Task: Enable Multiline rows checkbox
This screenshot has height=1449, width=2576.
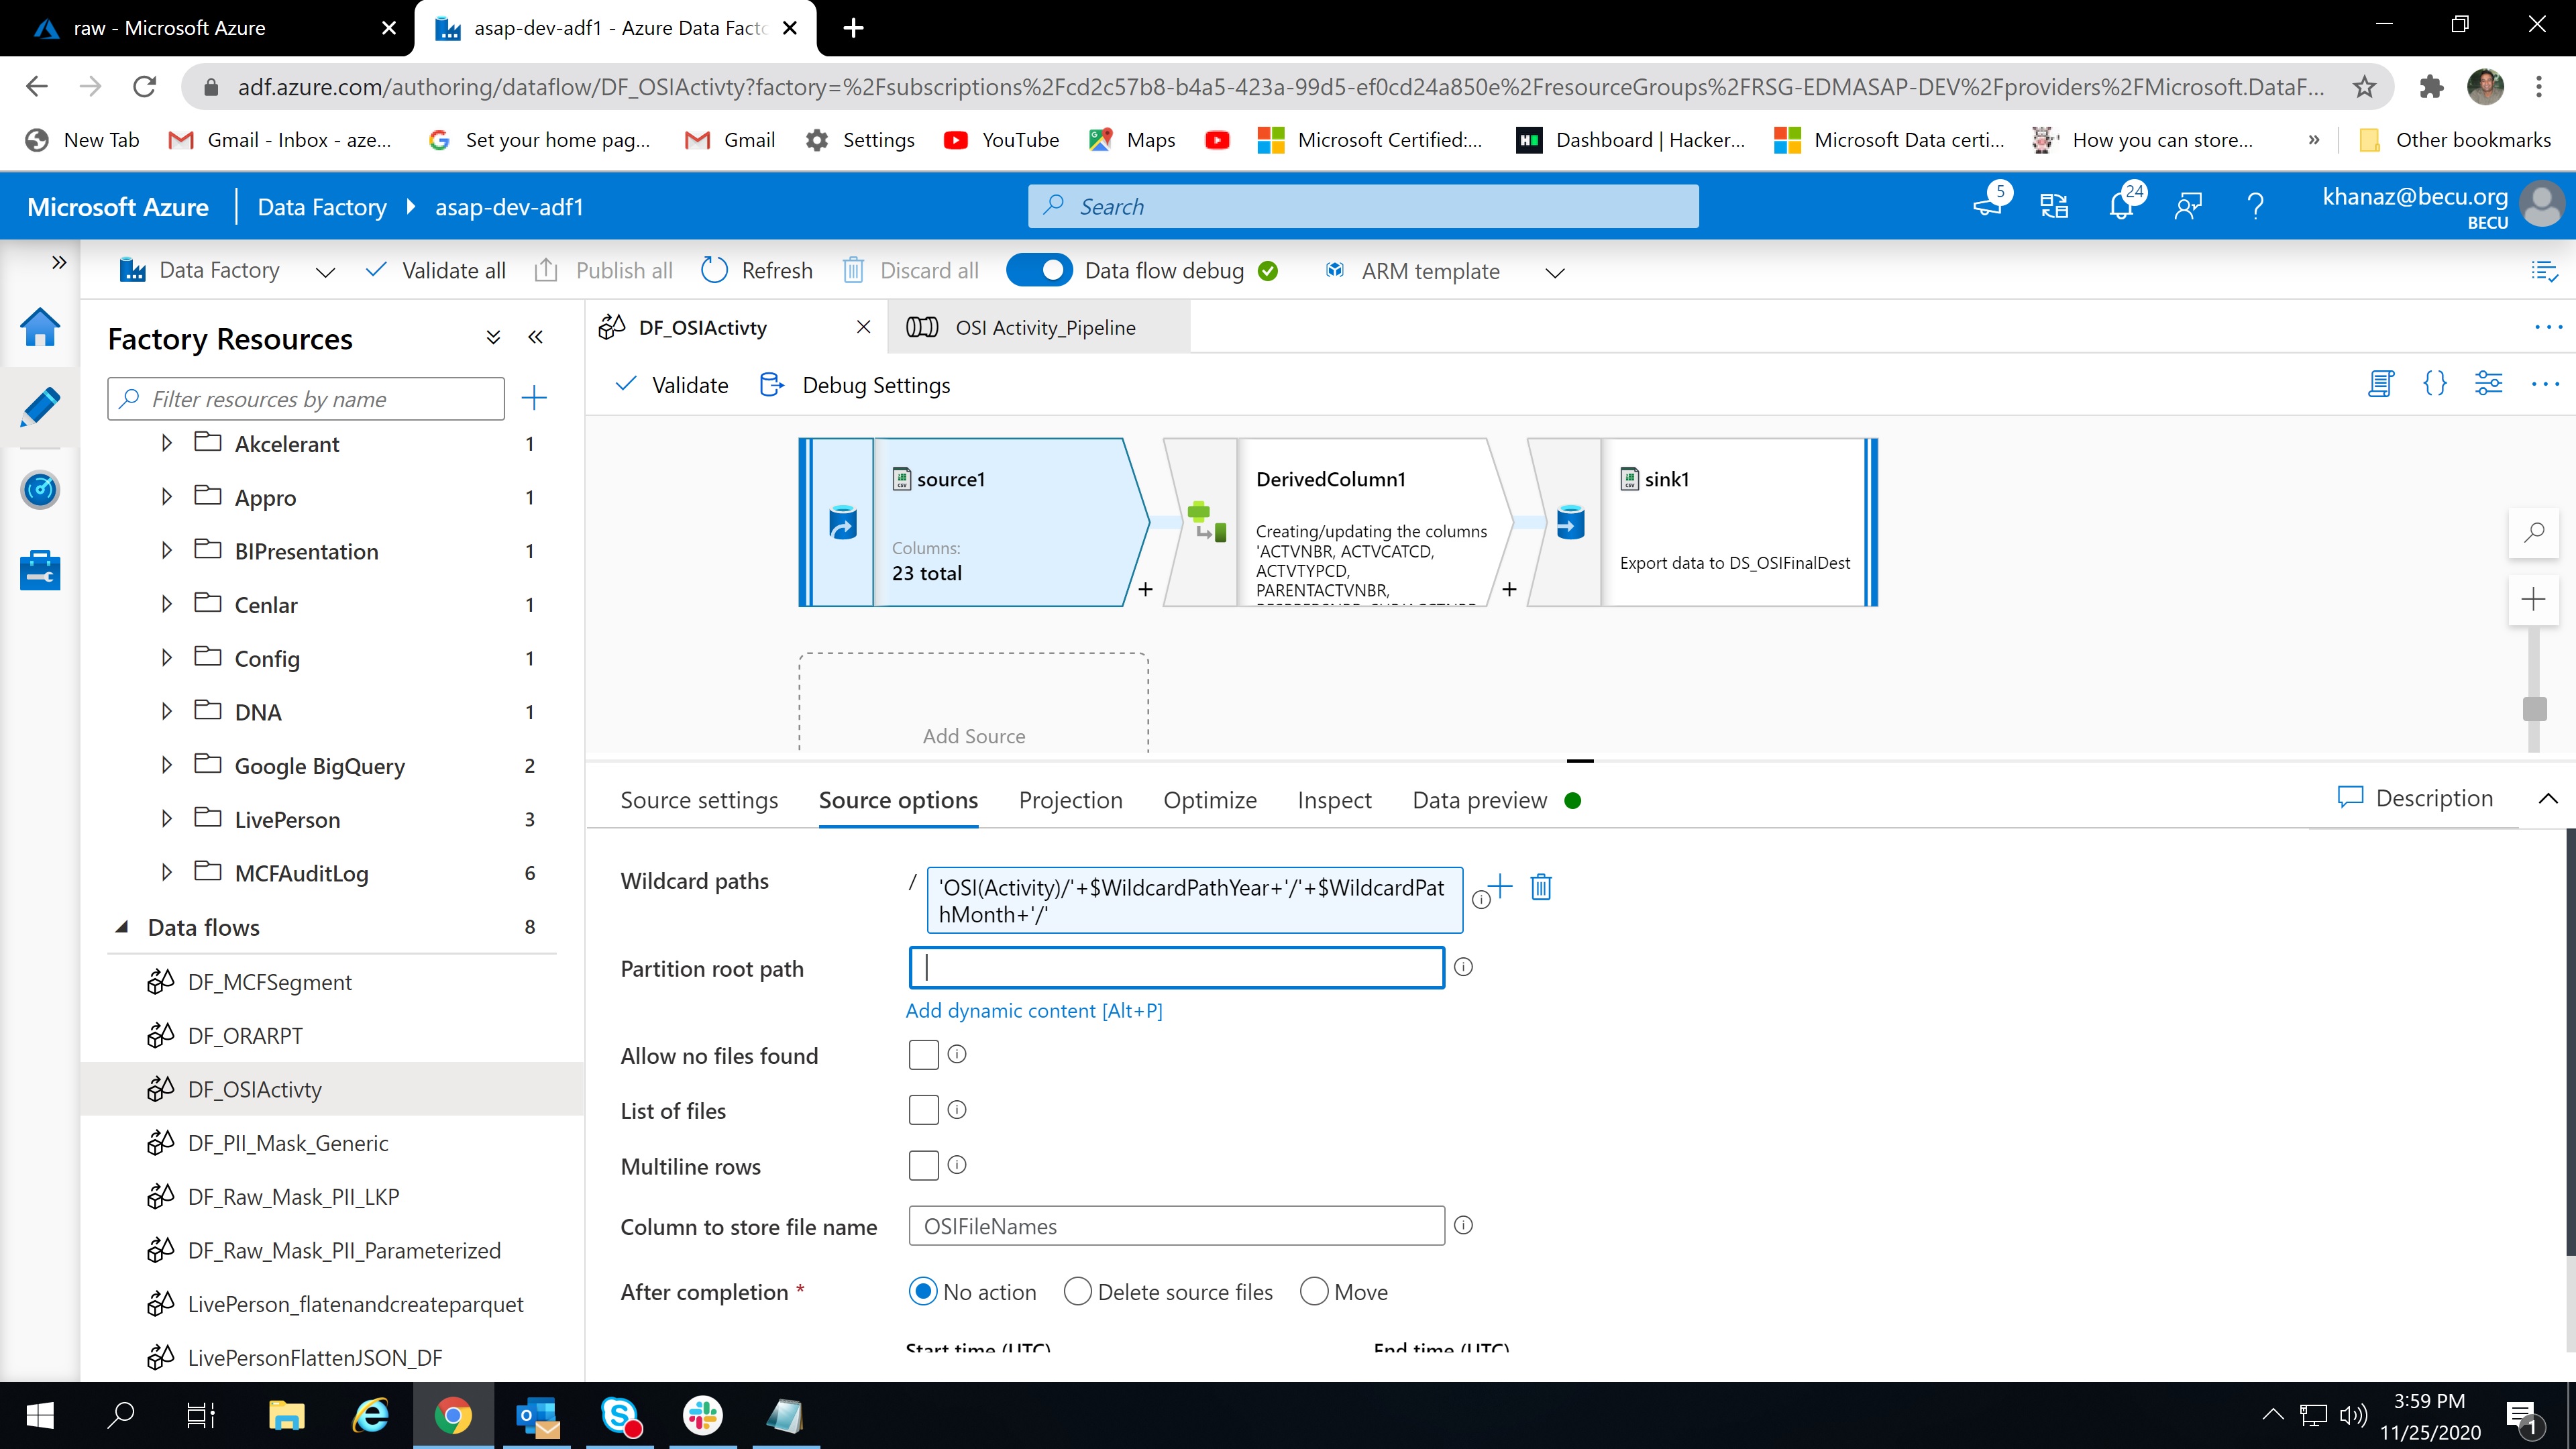Action: (923, 1165)
